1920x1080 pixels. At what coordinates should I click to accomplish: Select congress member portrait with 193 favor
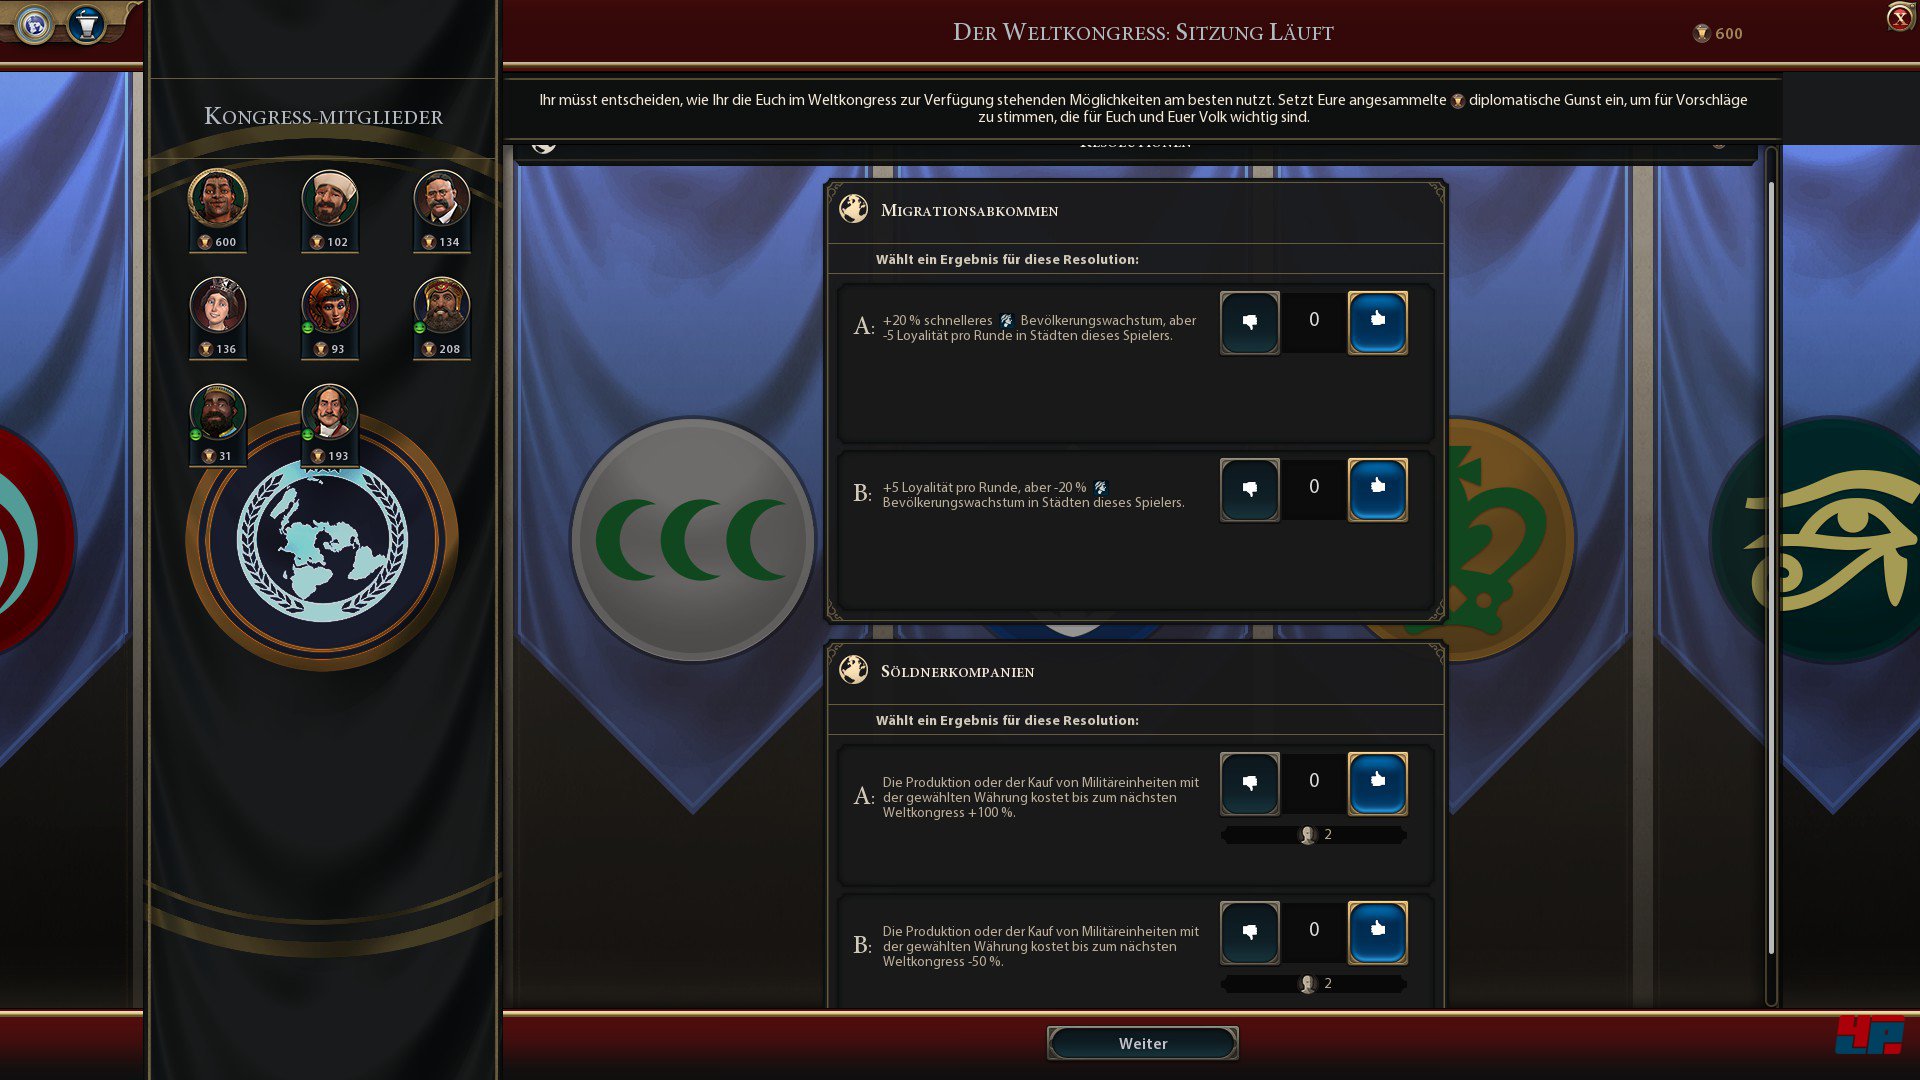pos(330,412)
